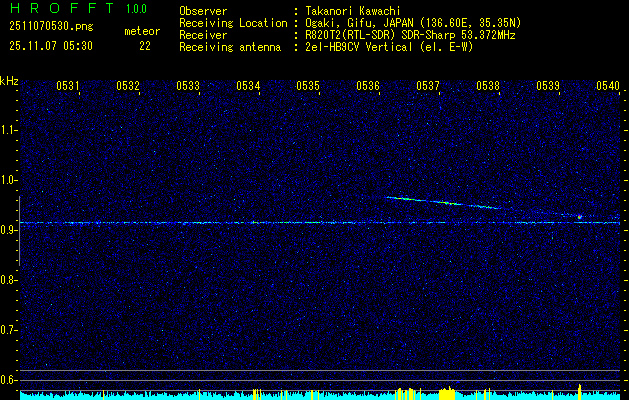This screenshot has width=629, height=400.
Task: Select the 0.7 frequency axis label
Action: pos(9,330)
